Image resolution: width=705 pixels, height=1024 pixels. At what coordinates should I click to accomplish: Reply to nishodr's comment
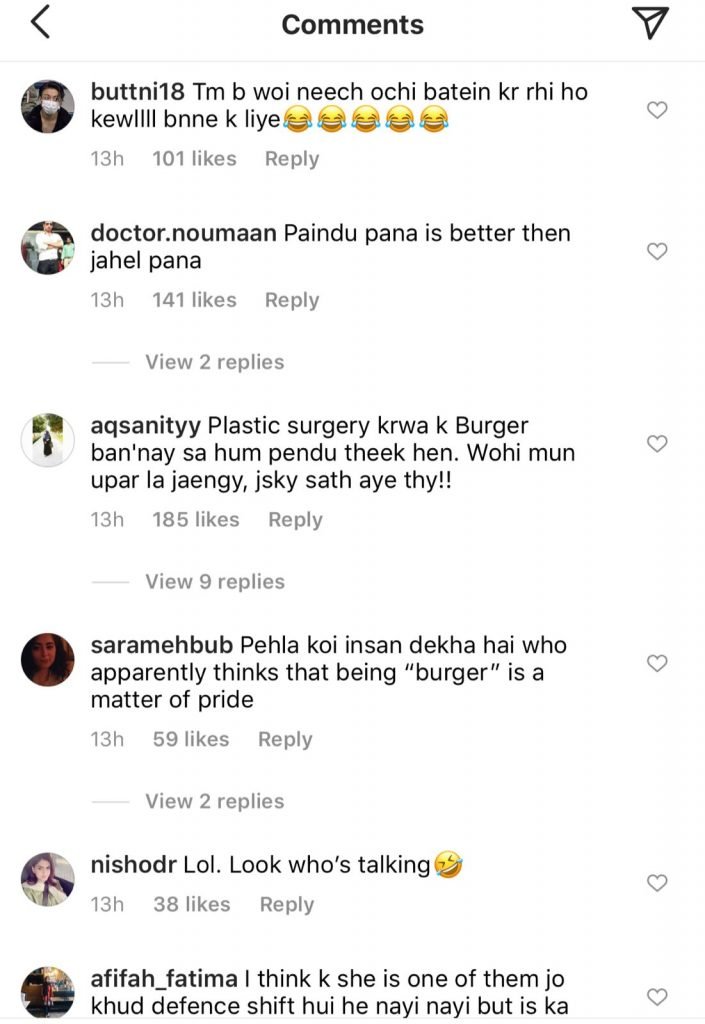tap(286, 904)
